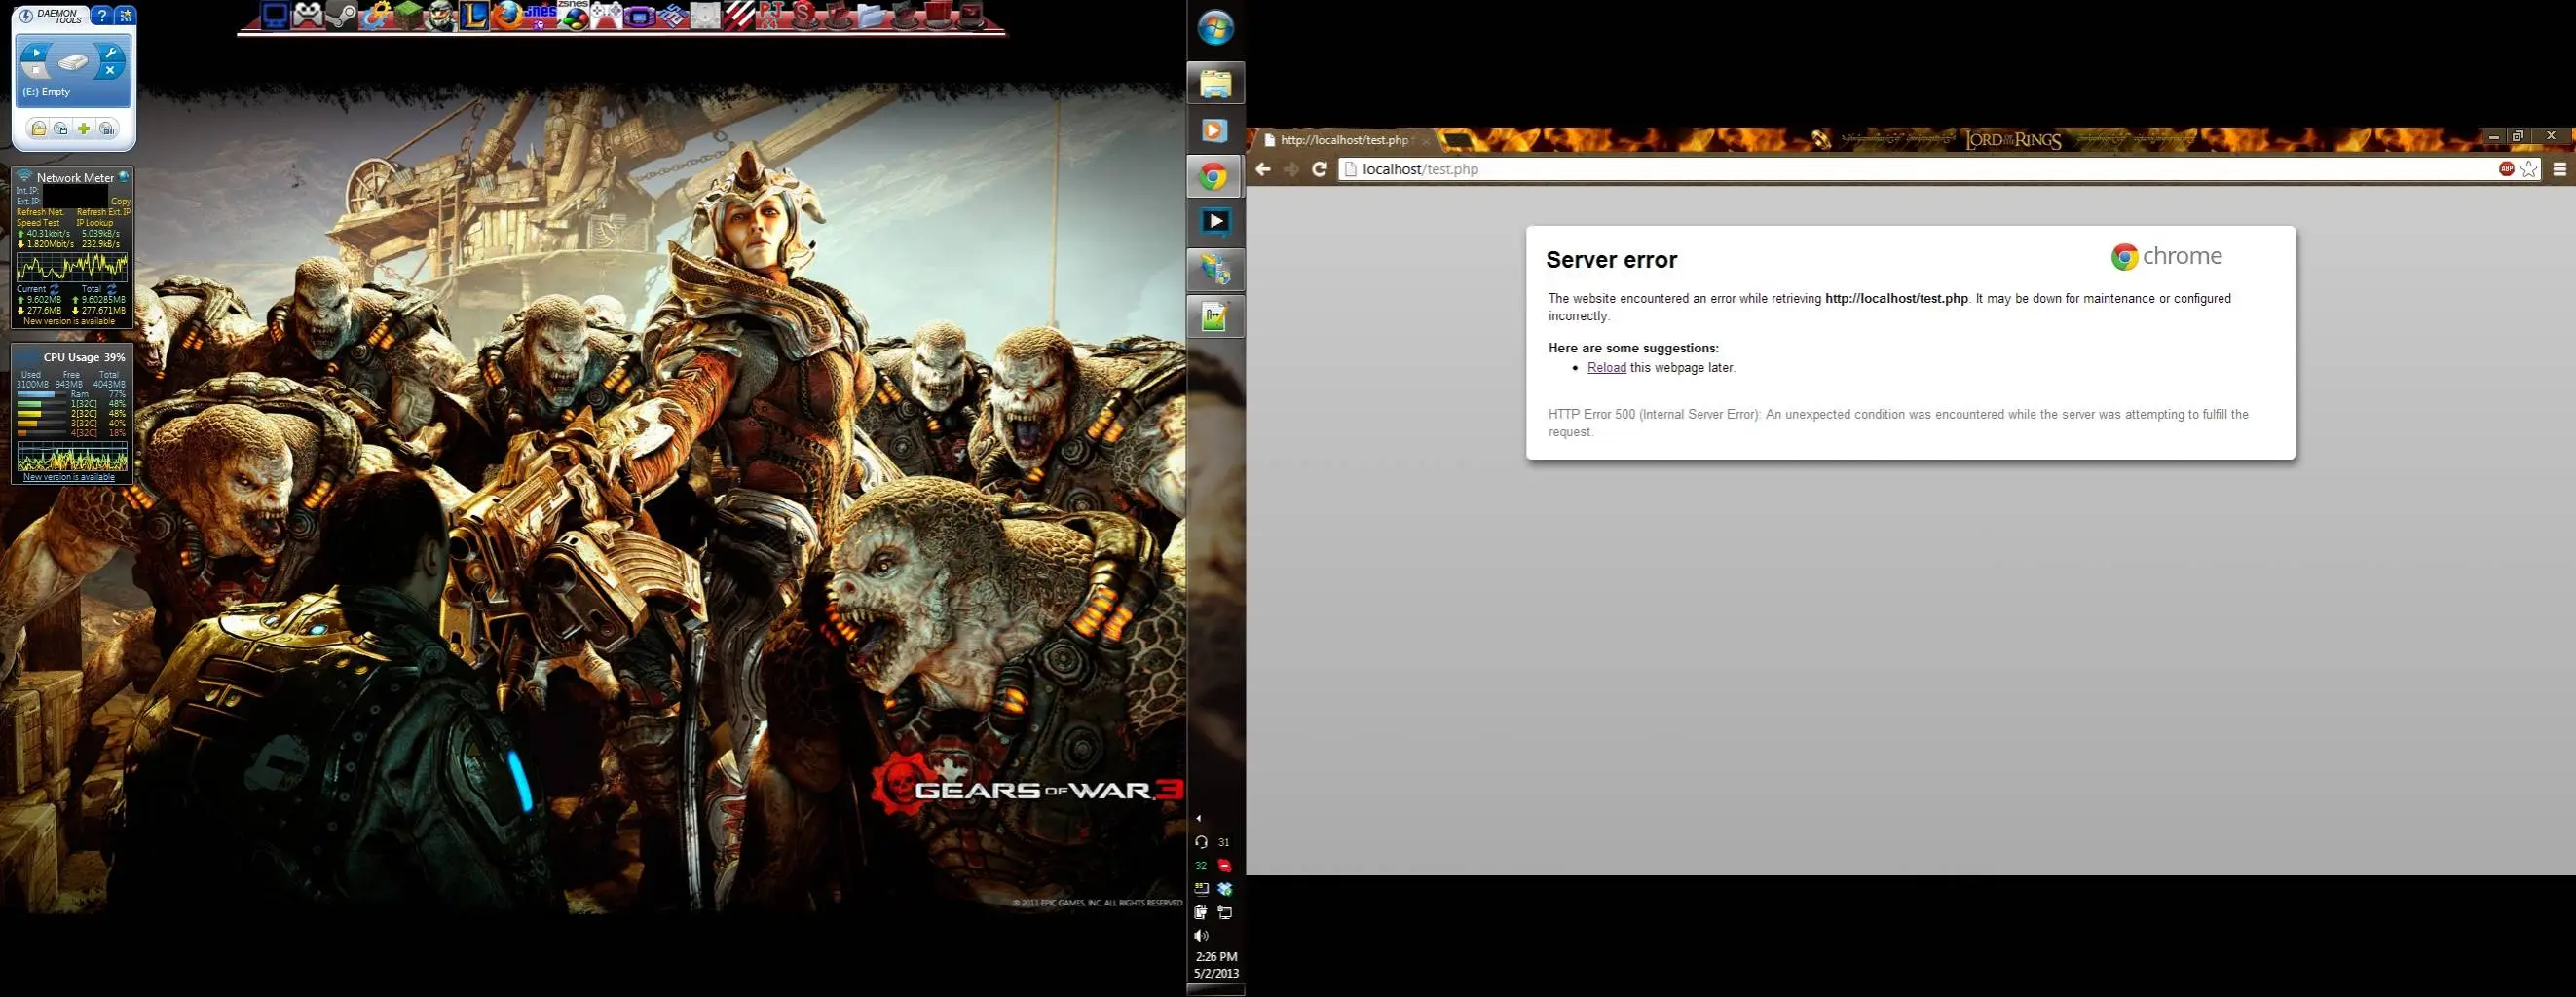
Task: Click the localhost/test.php address bar
Action: coord(1920,169)
